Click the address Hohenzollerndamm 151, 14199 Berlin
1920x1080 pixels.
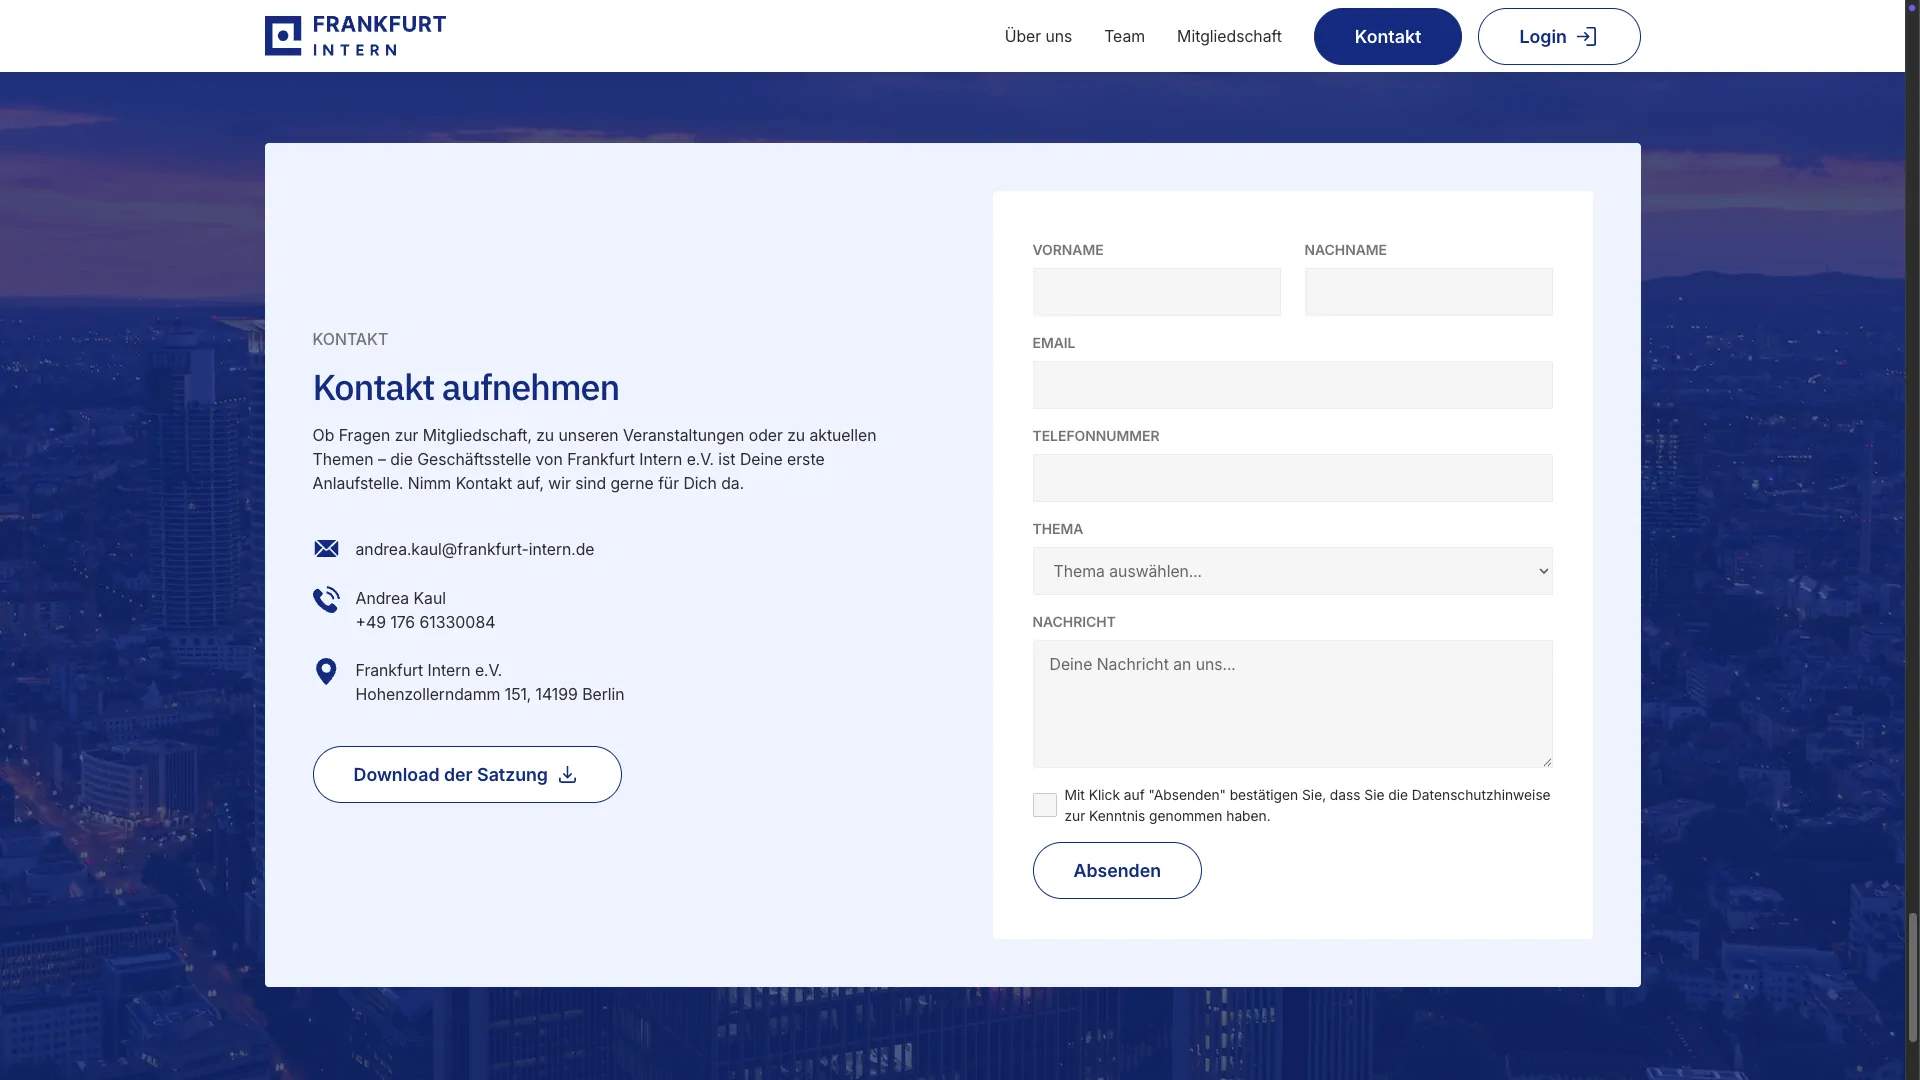[x=490, y=694]
